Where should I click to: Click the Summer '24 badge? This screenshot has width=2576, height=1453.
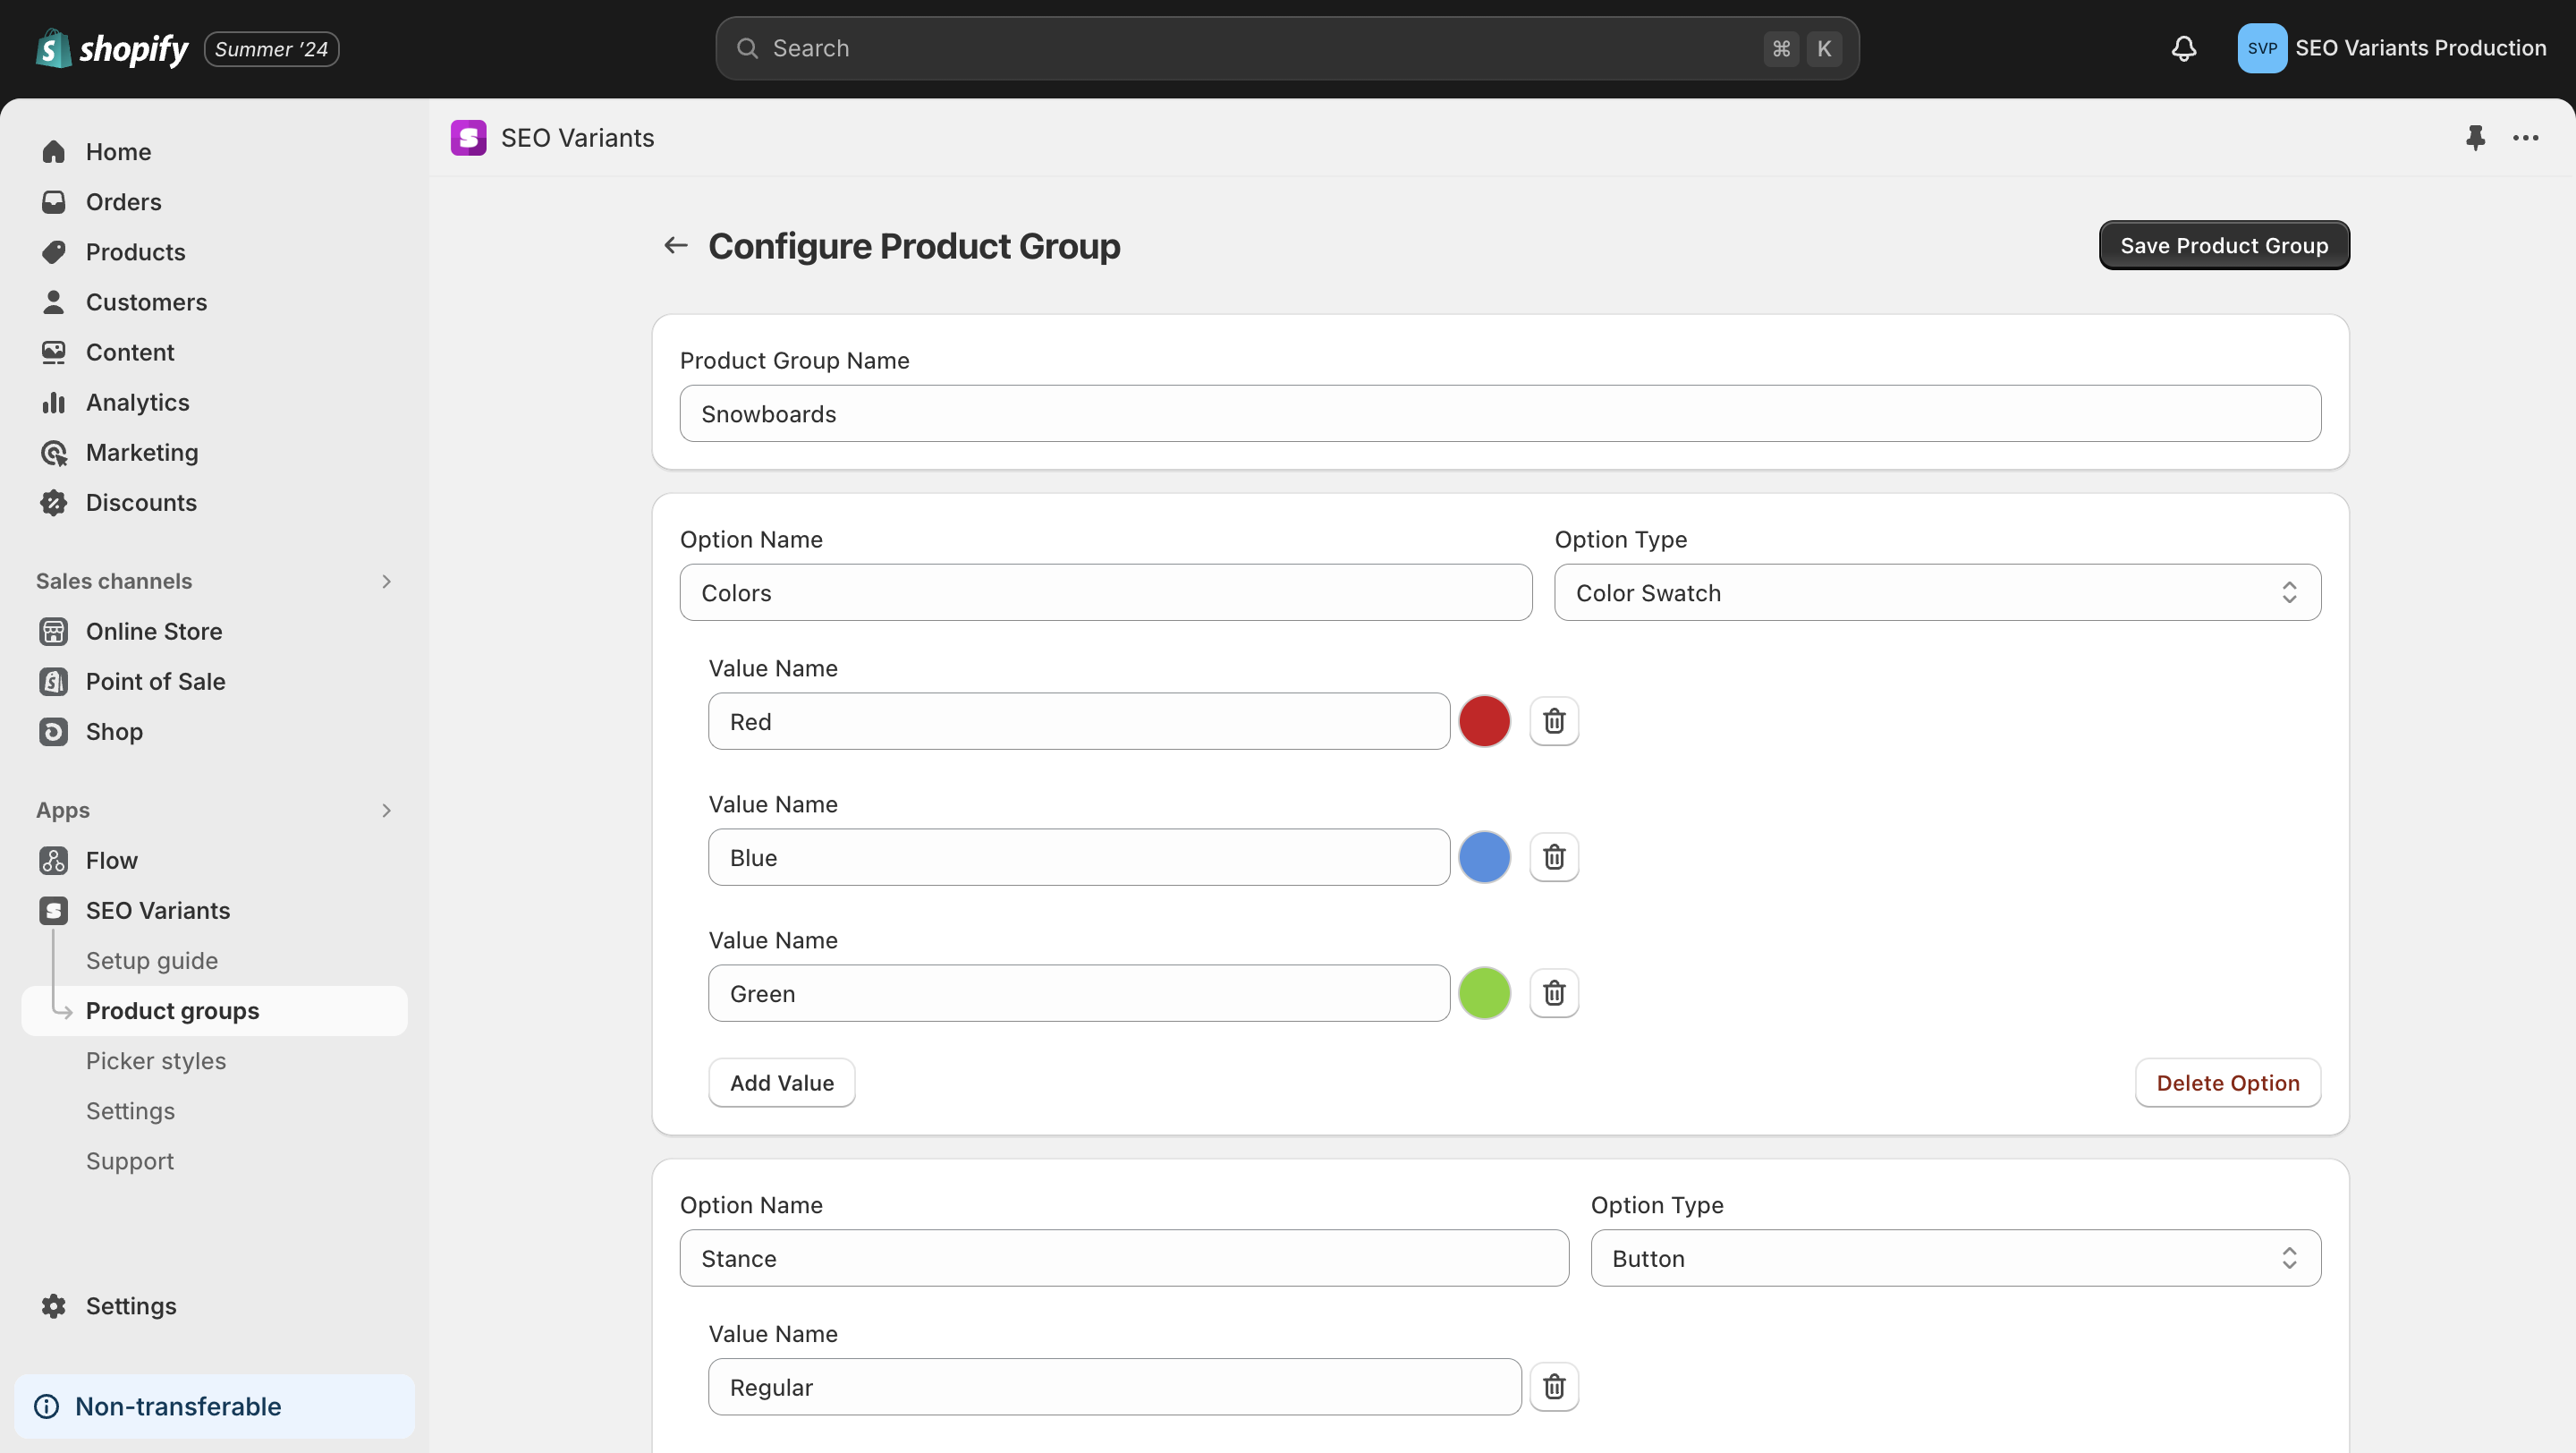(272, 48)
